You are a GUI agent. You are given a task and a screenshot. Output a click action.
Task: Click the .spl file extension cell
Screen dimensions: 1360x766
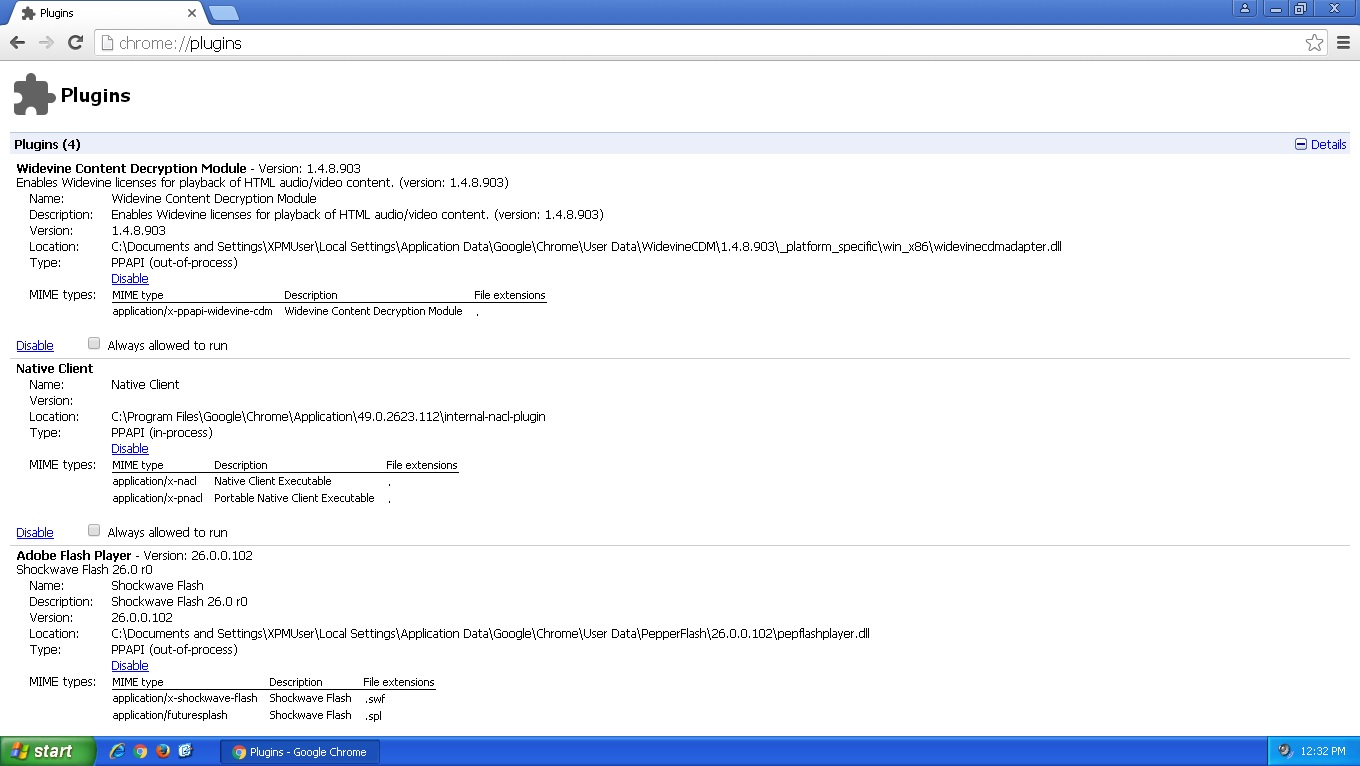(373, 716)
